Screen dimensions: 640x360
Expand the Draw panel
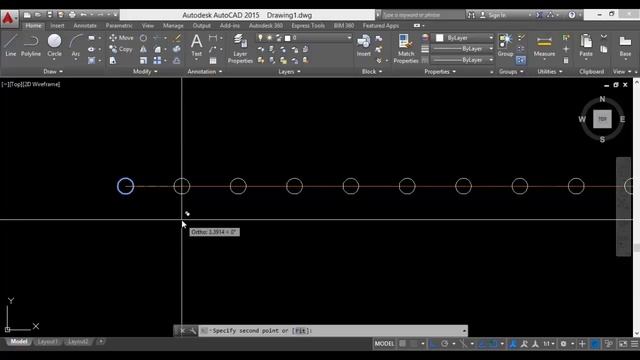coord(53,71)
